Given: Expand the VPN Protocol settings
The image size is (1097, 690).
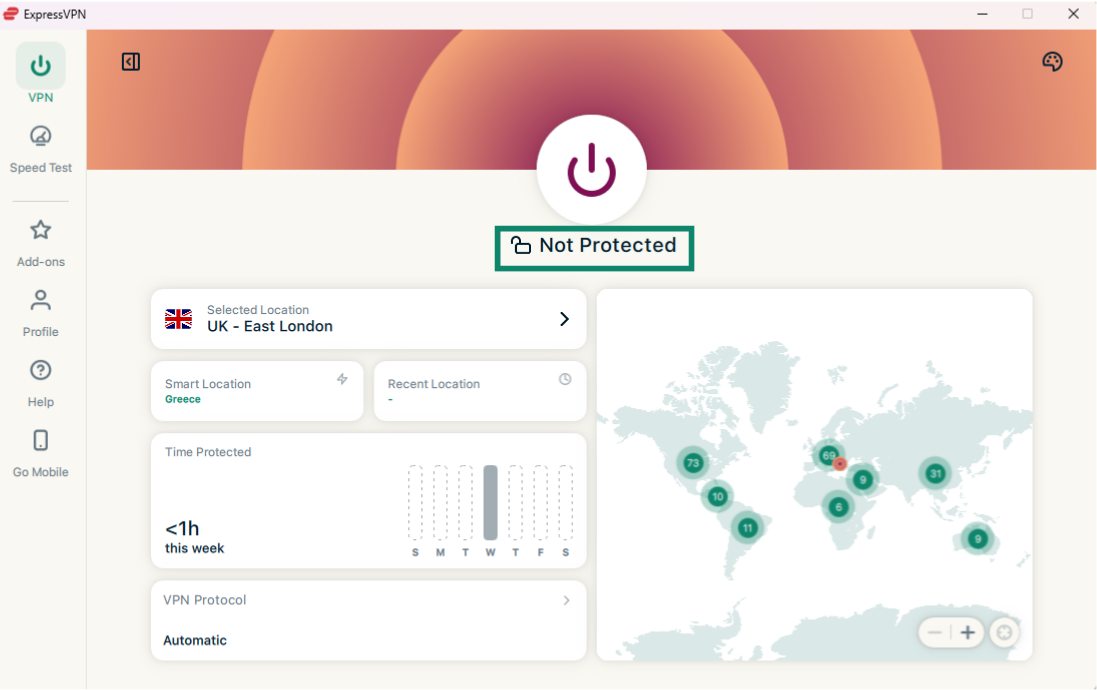Looking at the screenshot, I should (566, 600).
